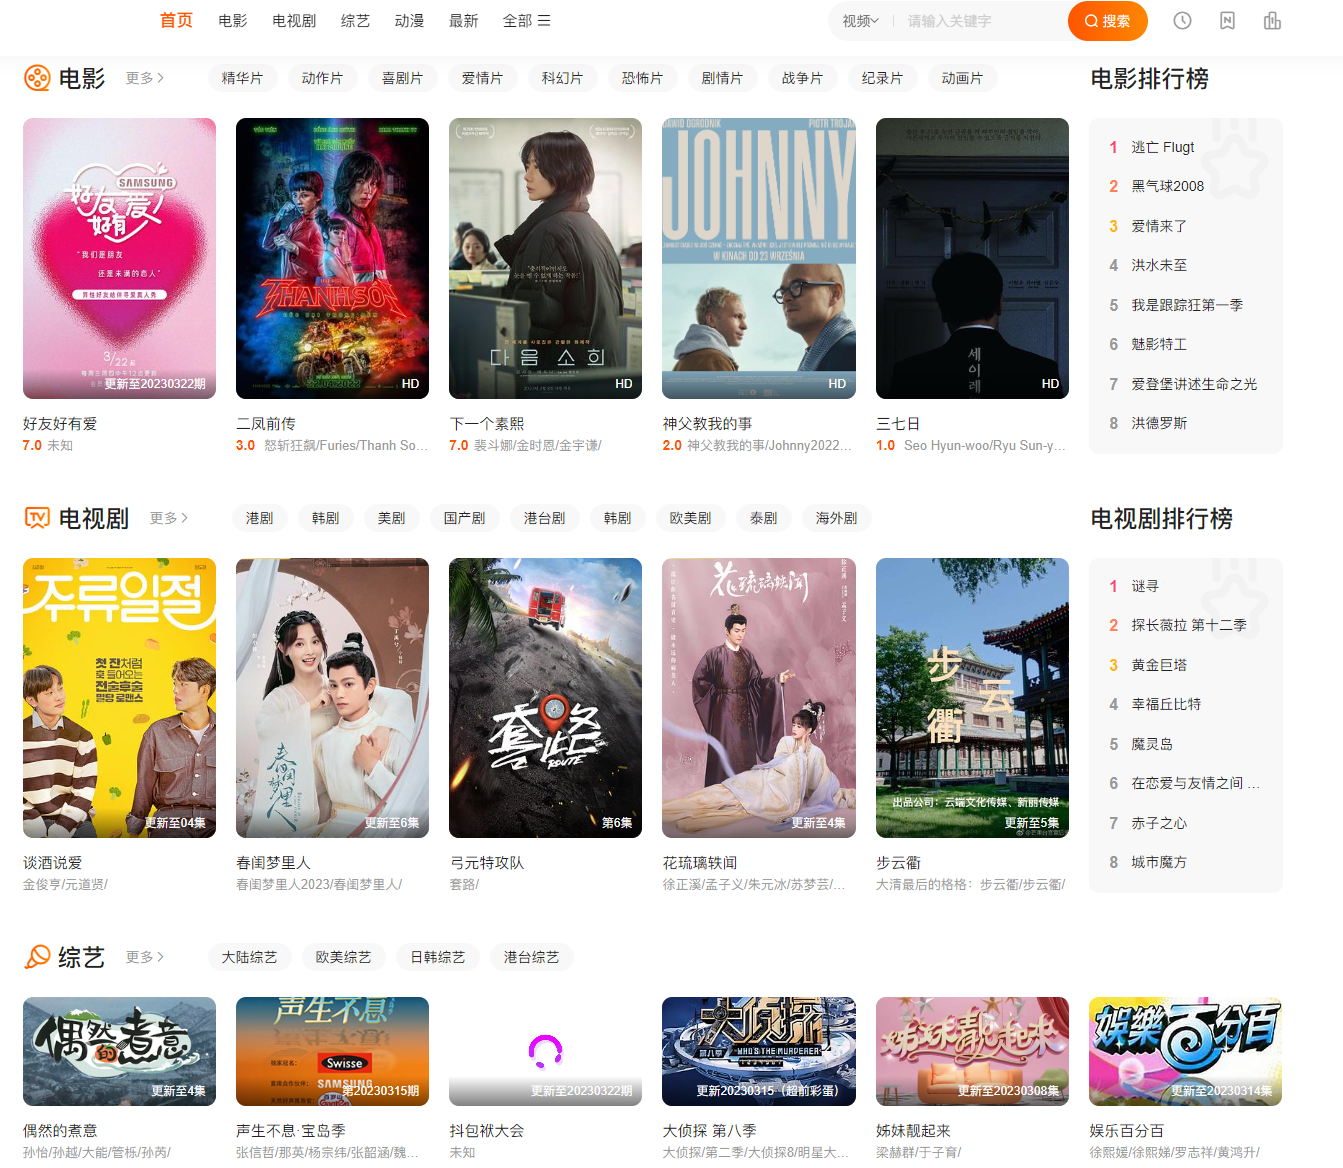The height and width of the screenshot is (1168, 1343).
Task: Open the 偶然的煮意 variety thumbnail
Action: tap(119, 1051)
